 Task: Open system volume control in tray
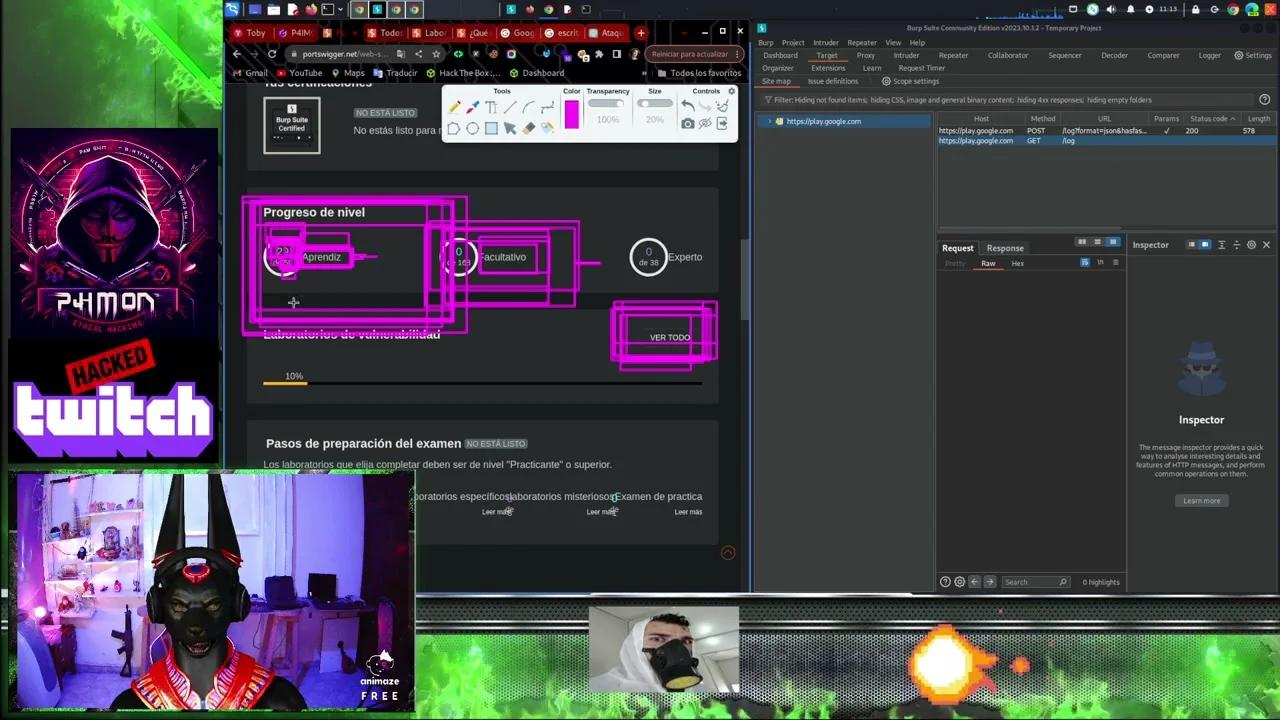pos(1111,9)
